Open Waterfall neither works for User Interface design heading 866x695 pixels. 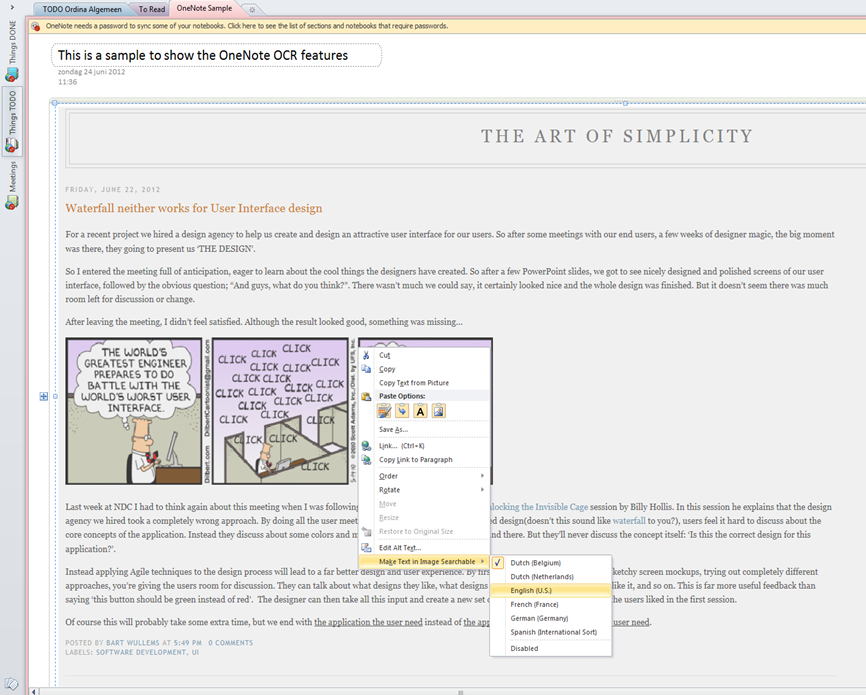(194, 208)
